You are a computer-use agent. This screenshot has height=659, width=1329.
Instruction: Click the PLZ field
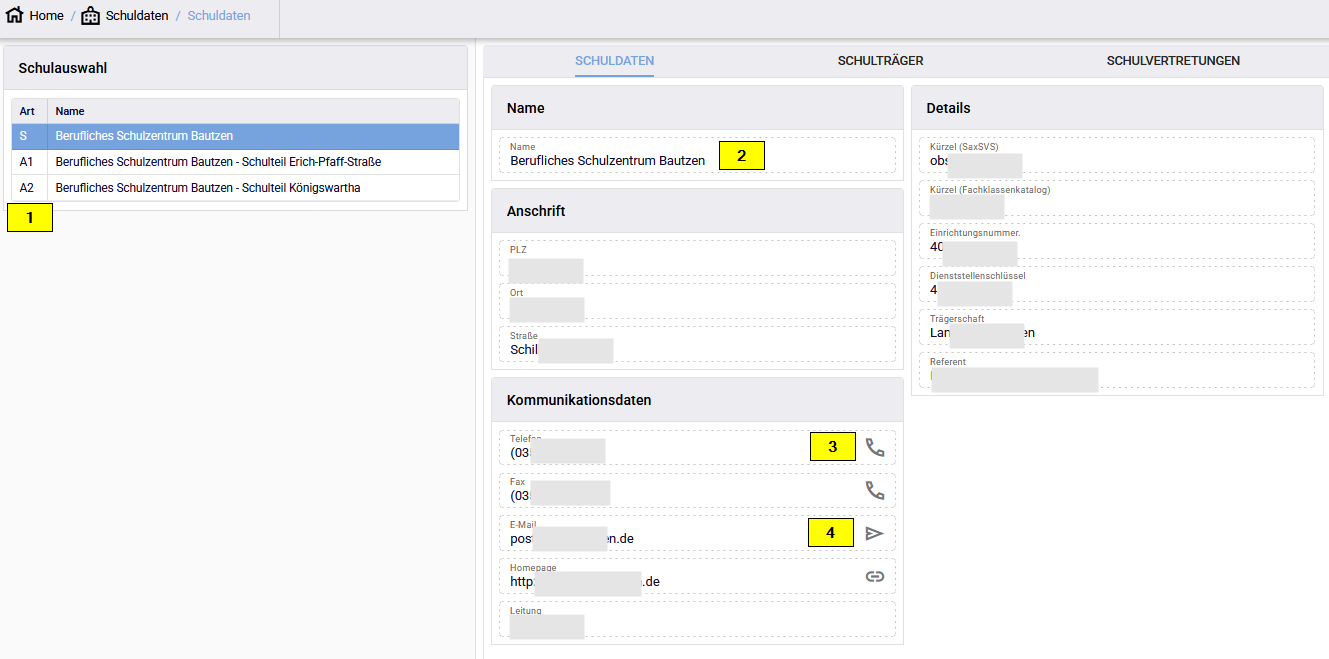[x=697, y=259]
